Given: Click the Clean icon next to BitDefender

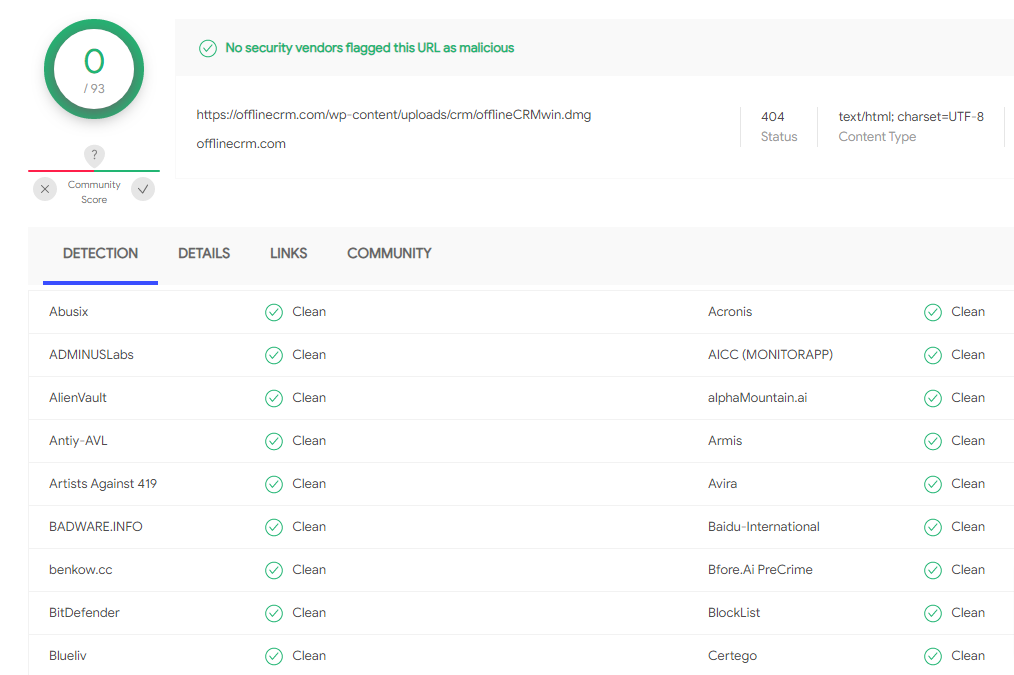Looking at the screenshot, I should coord(273,612).
